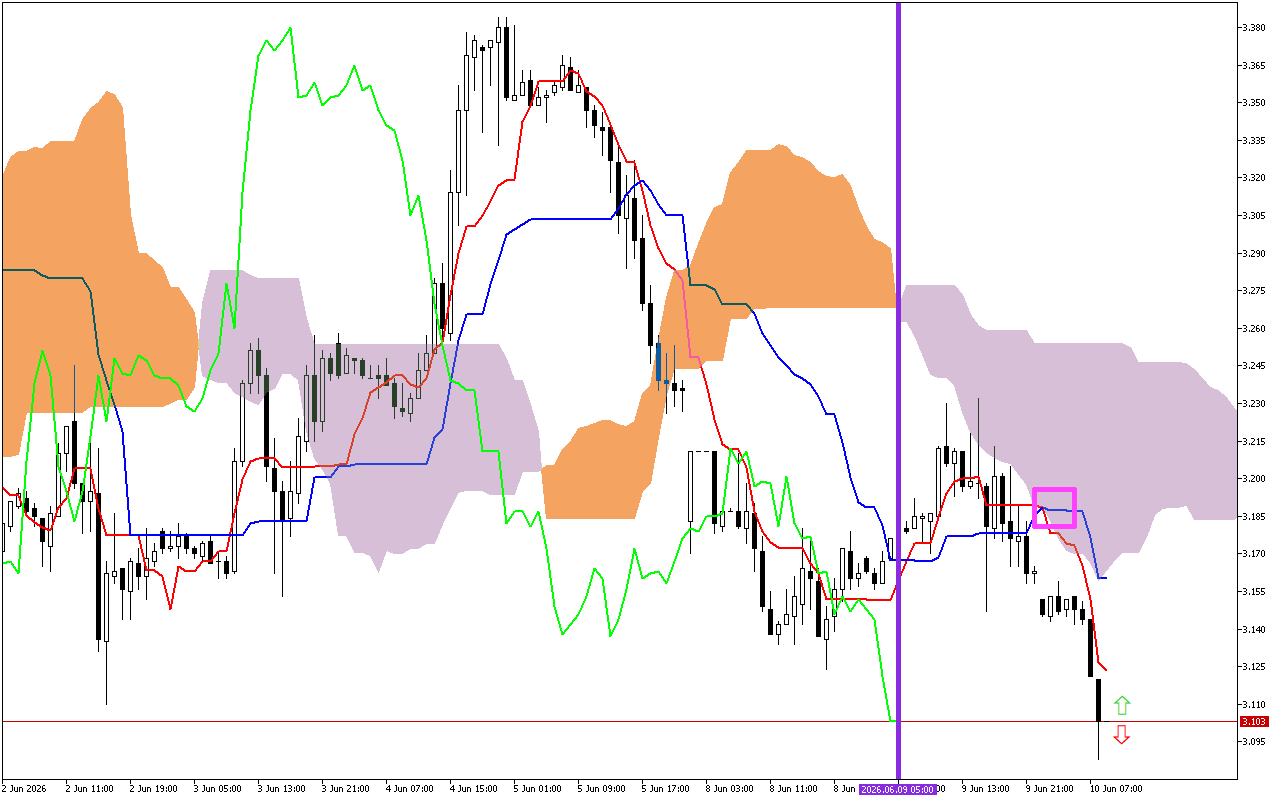1280x800 pixels.
Task: Click the 3.275 price axis label
Action: 1253,290
